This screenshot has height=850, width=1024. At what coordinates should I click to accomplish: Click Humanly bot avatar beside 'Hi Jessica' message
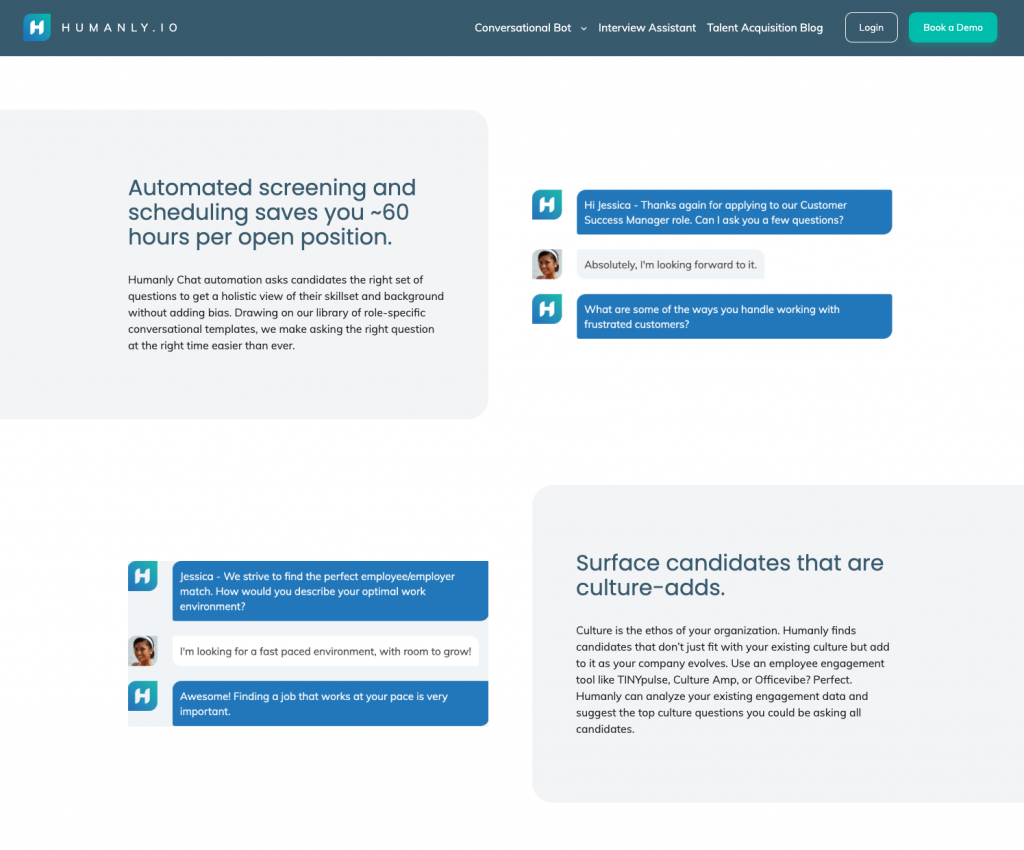[547, 205]
